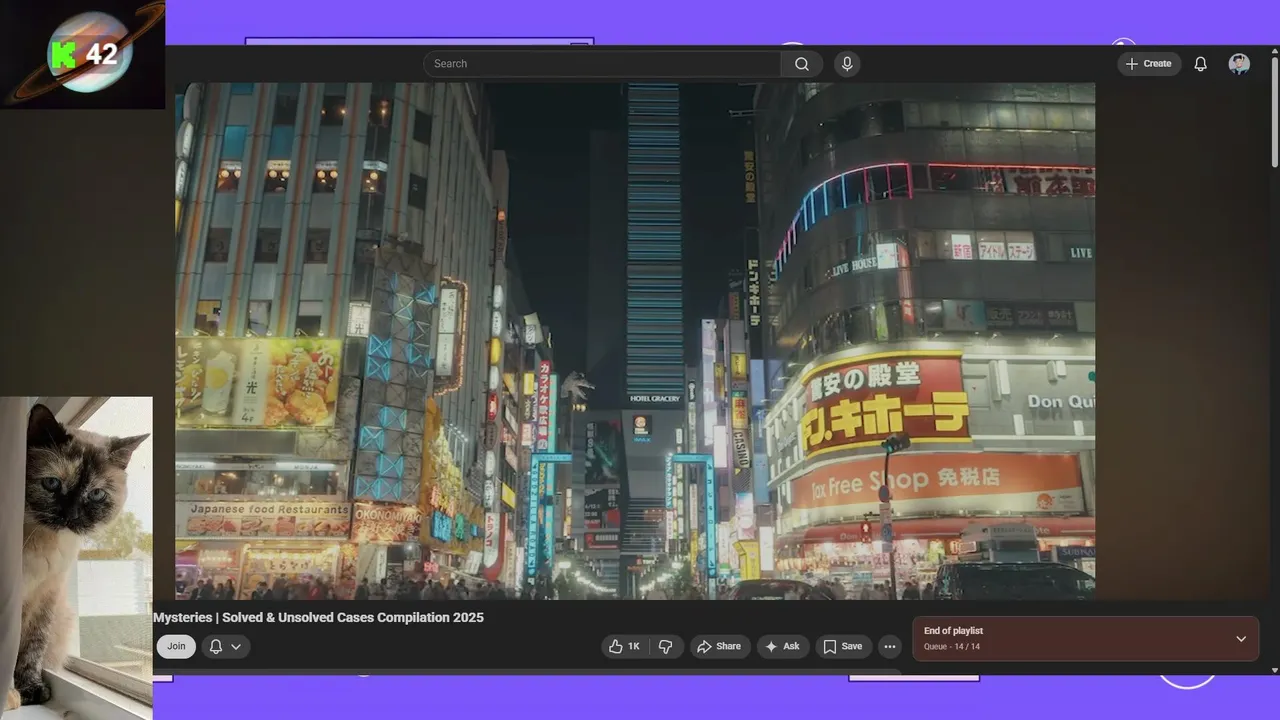The image size is (1280, 720).
Task: Click the 'End of playlist' label
Action: click(x=953, y=631)
